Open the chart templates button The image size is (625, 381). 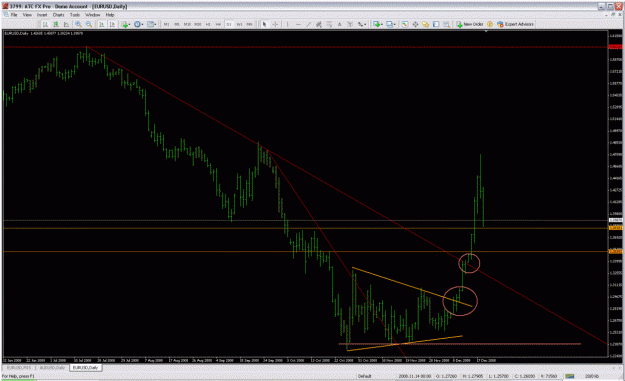[150, 24]
